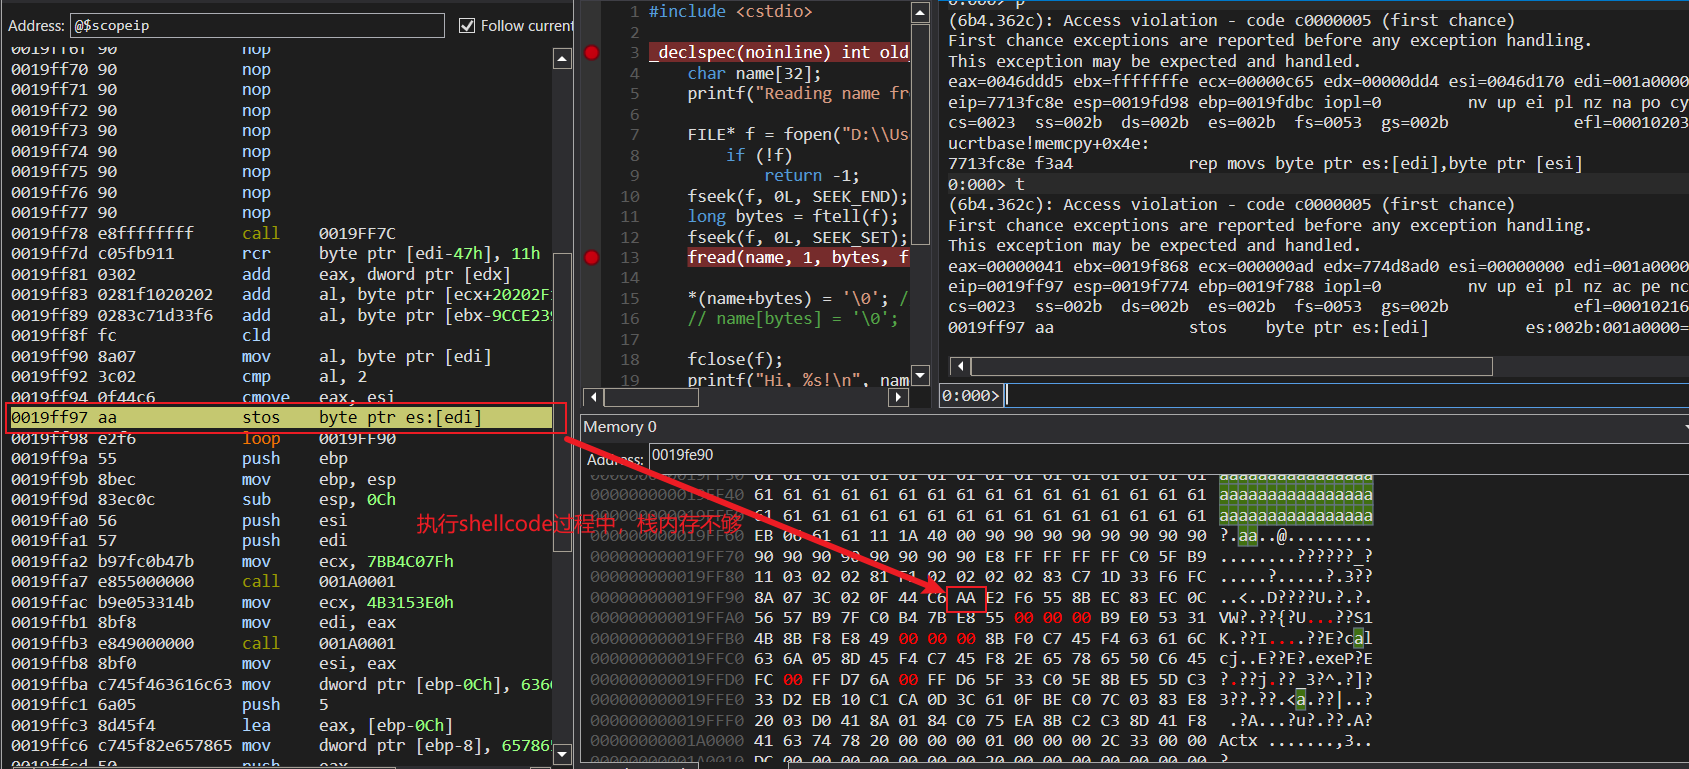Click the disassembly pane scroll-up arrow
Screen dimensions: 1689x769
coord(563,59)
